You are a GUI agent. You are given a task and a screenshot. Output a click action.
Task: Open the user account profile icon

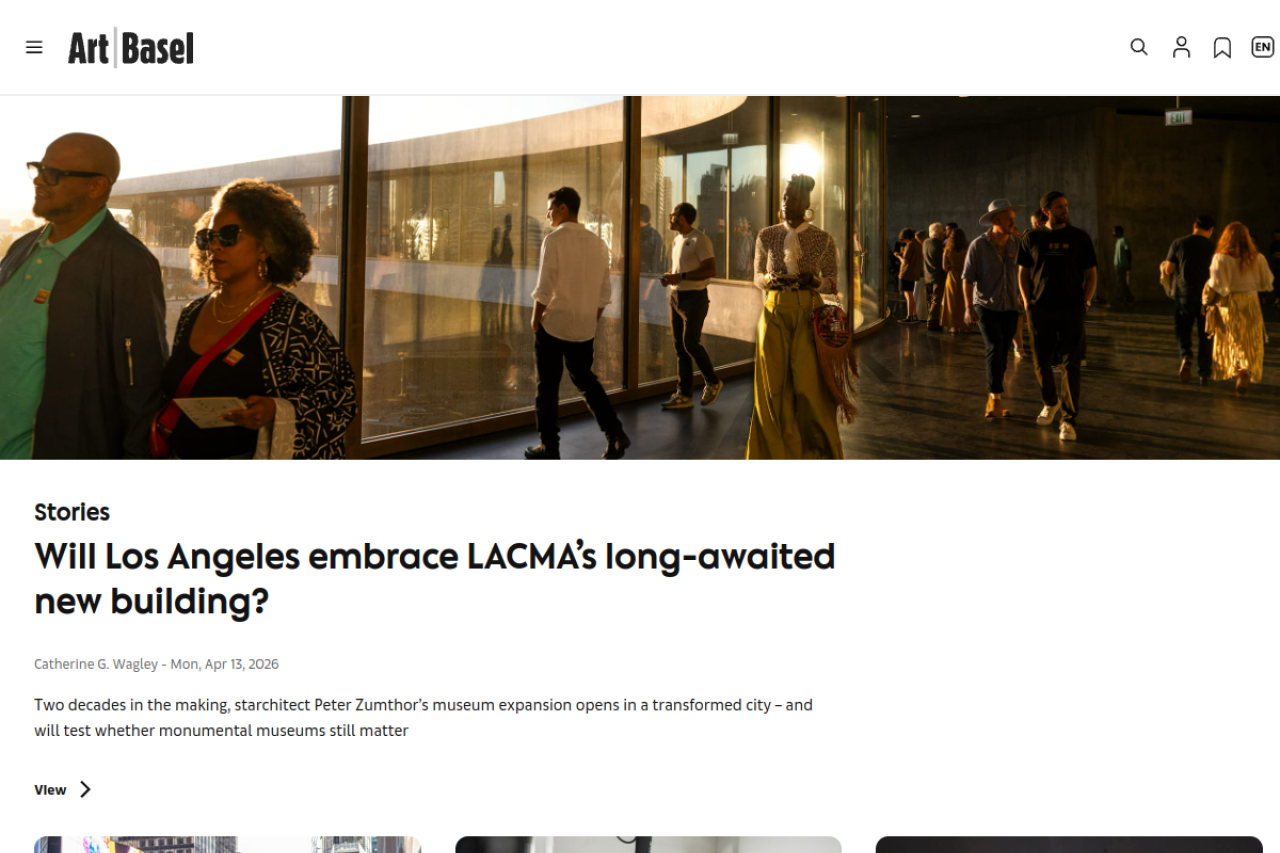coord(1181,47)
